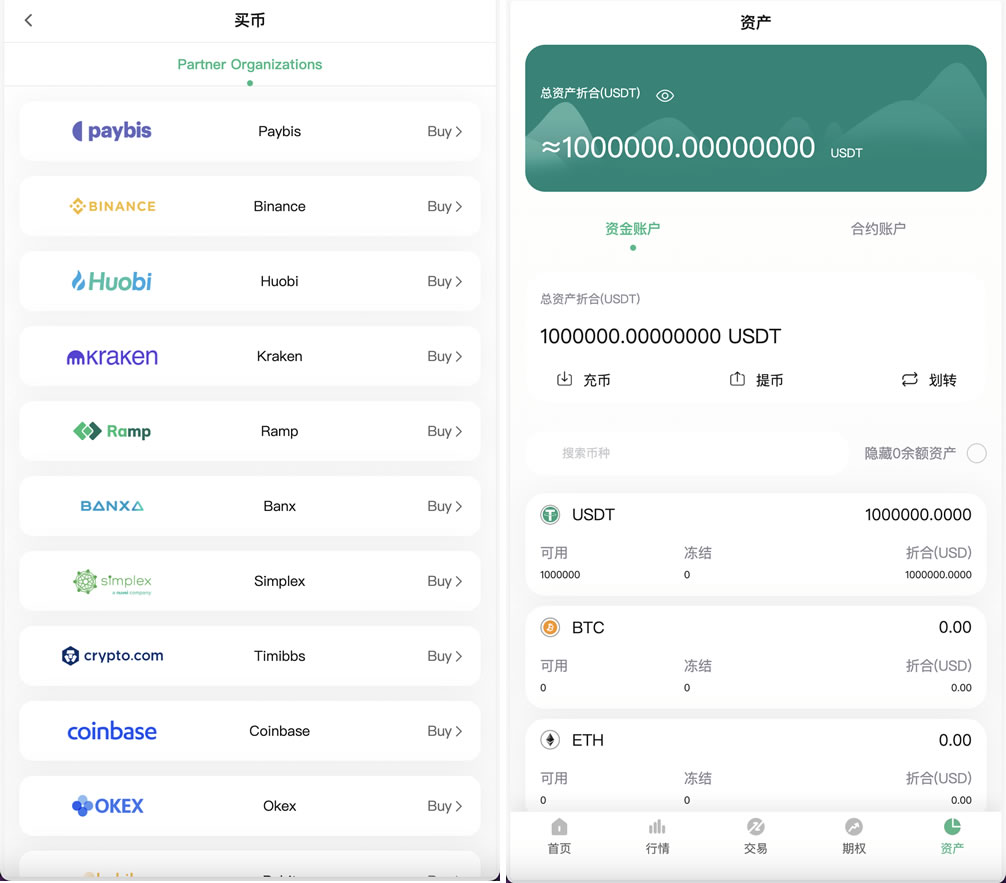Image resolution: width=1006 pixels, height=883 pixels.
Task: Click the deposit (充币) icon
Action: pyautogui.click(x=565, y=379)
